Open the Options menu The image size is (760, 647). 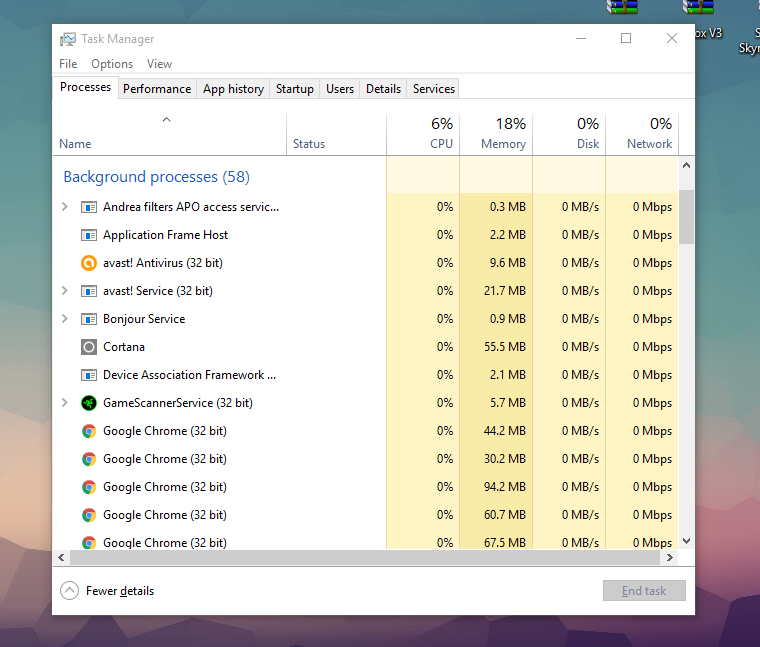[x=112, y=64]
